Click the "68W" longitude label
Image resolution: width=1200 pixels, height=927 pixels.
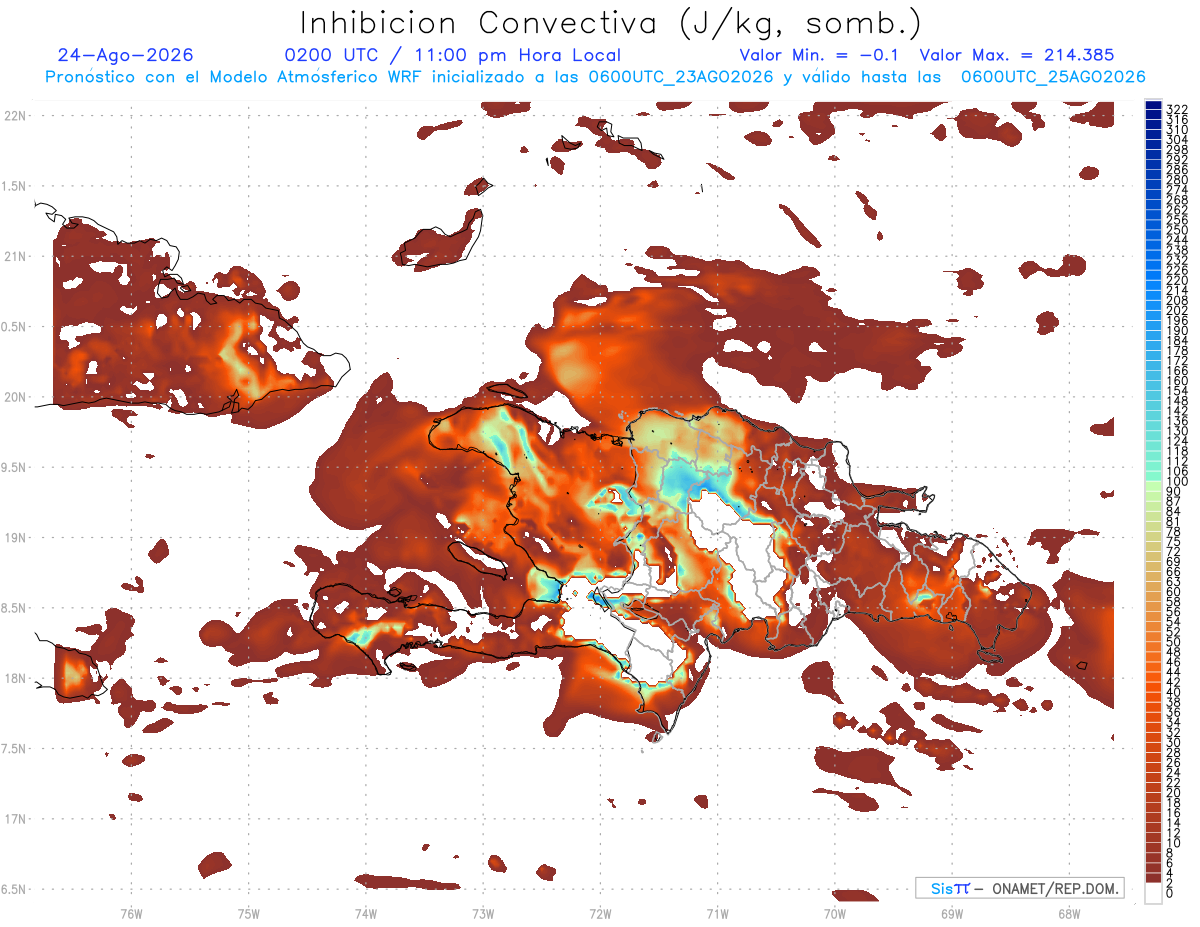click(x=1069, y=913)
